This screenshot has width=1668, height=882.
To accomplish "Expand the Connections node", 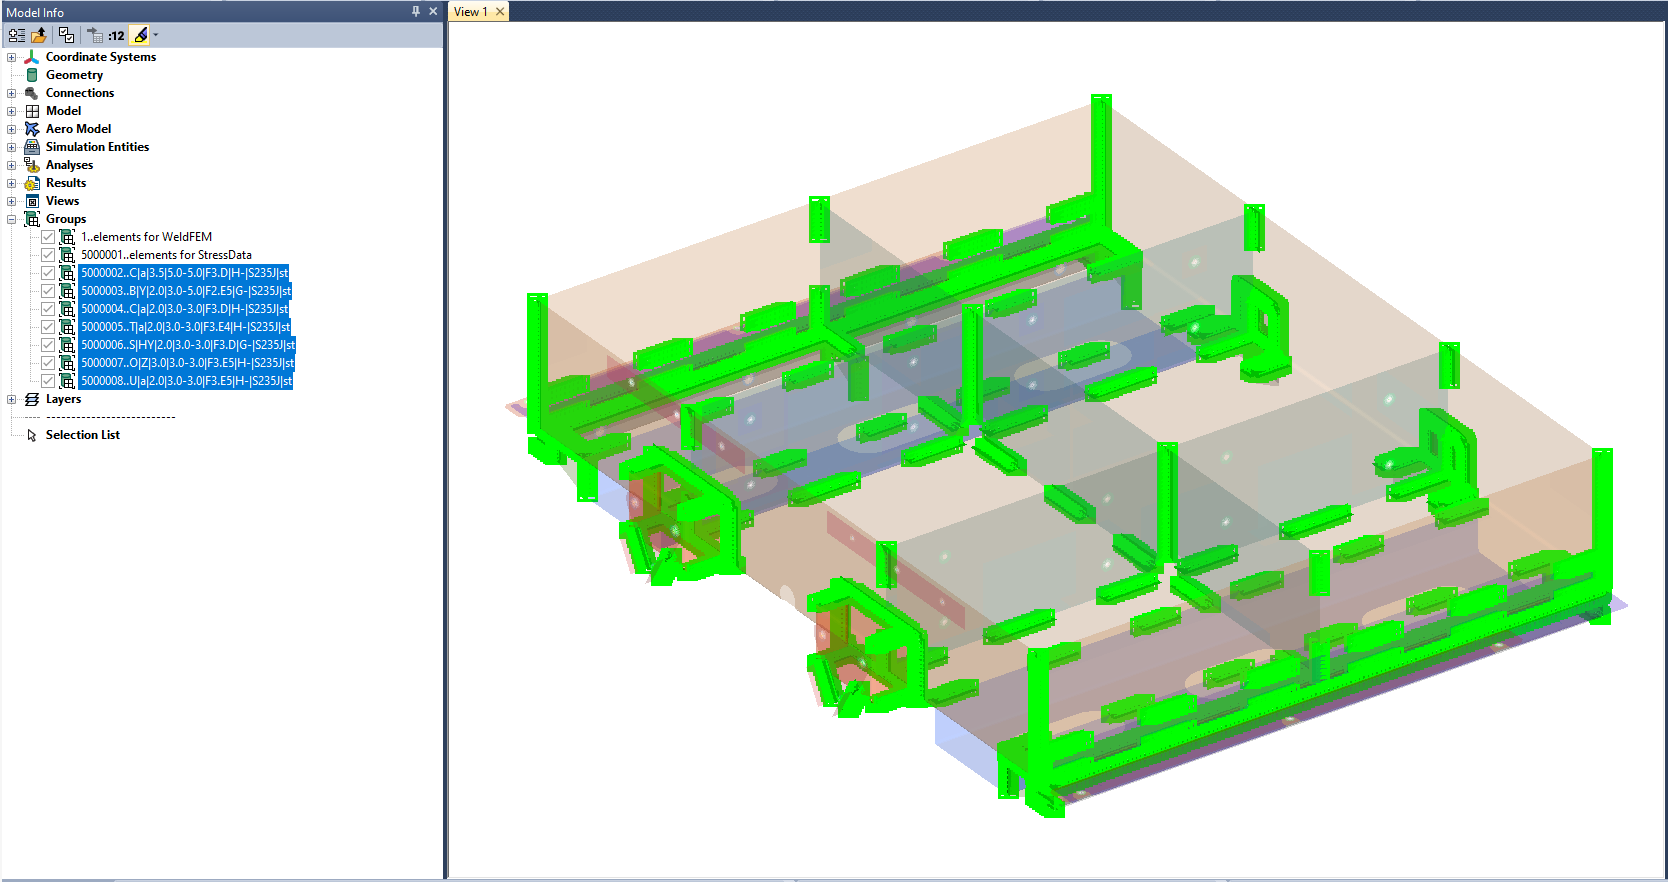I will (12, 93).
